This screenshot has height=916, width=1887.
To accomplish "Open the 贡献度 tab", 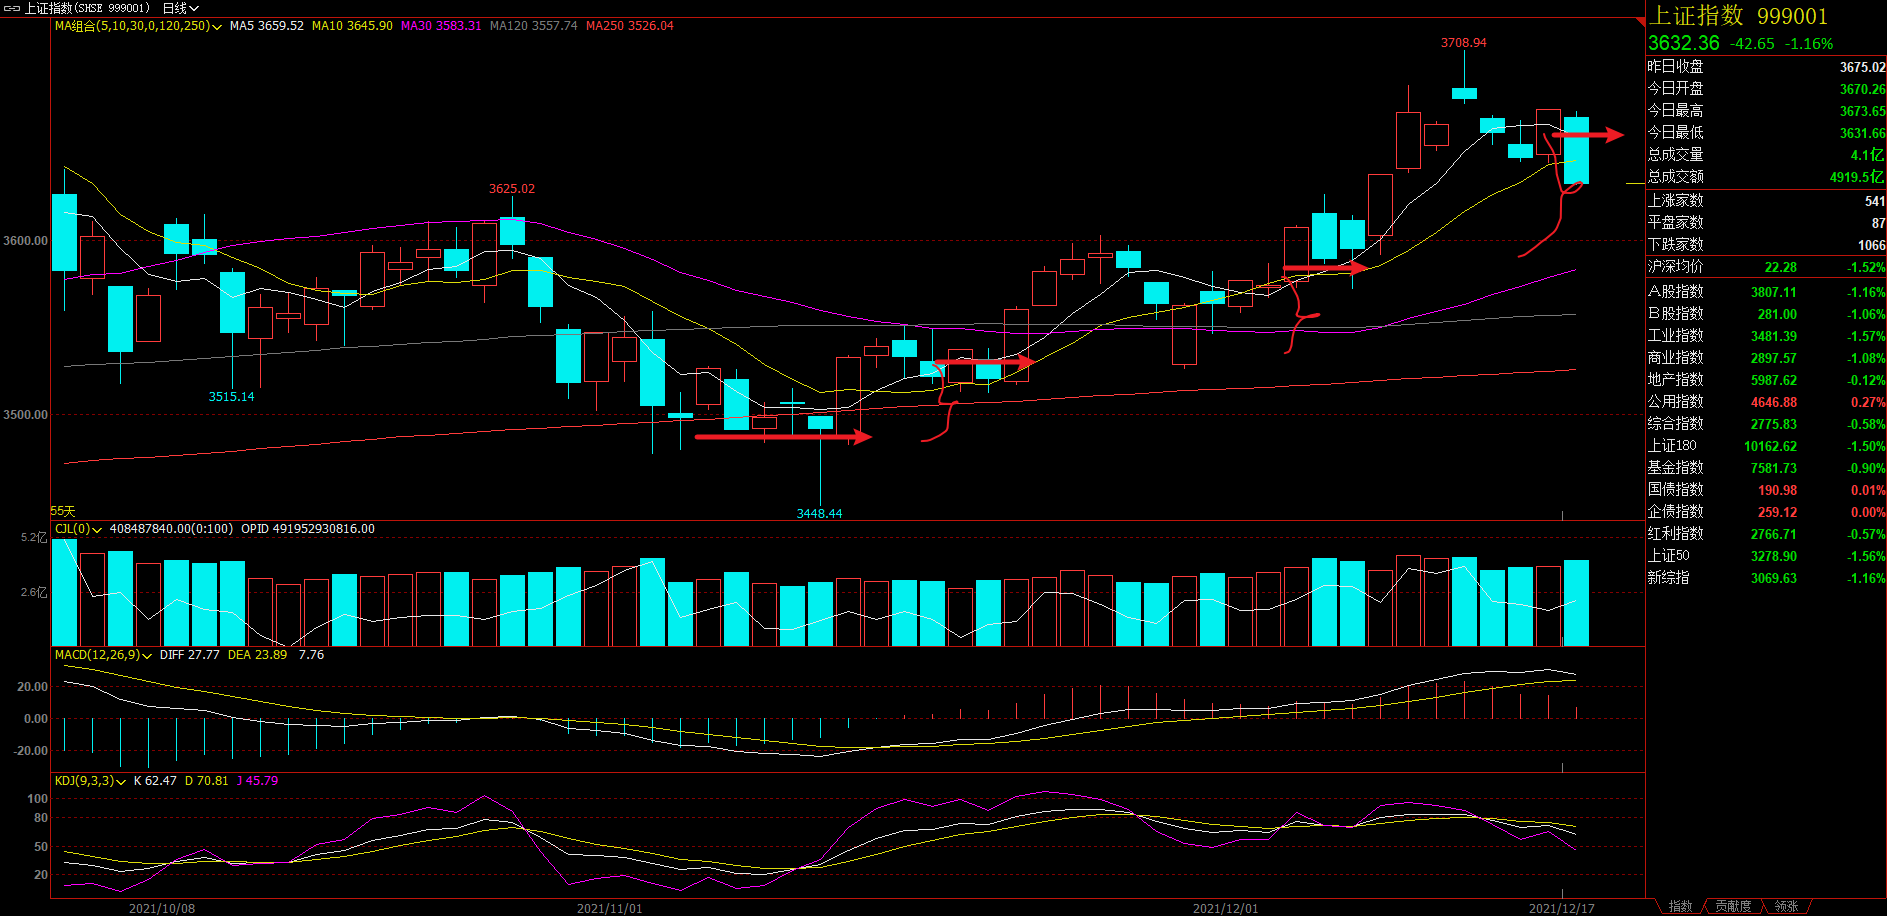I will [x=1733, y=907].
